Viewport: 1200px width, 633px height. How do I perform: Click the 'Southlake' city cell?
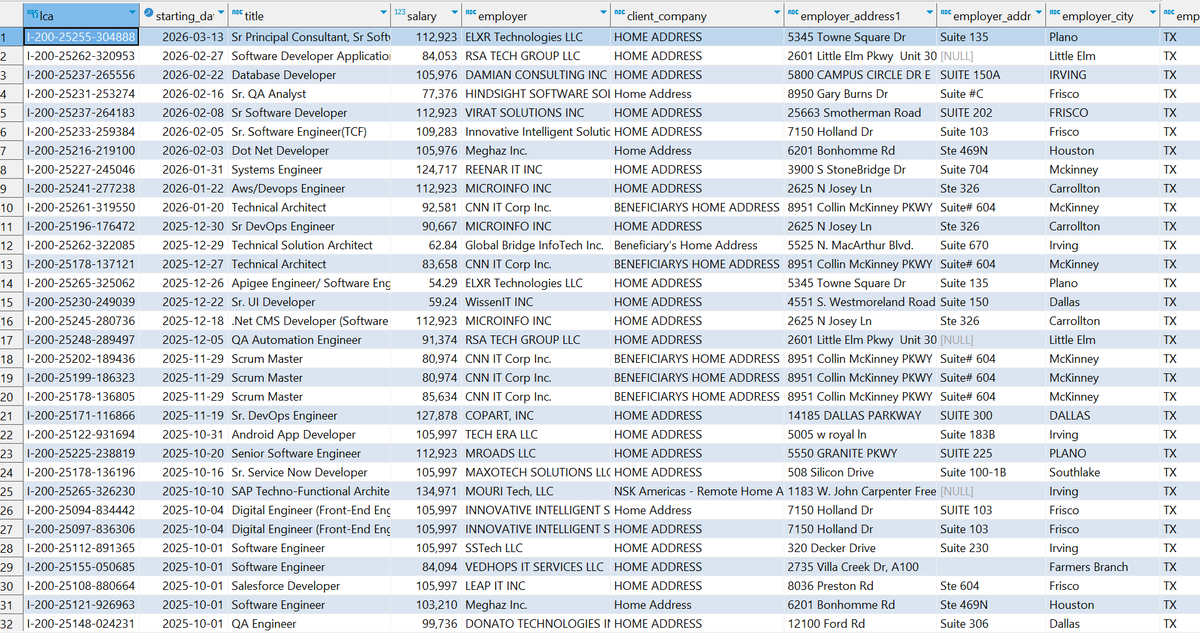1101,472
